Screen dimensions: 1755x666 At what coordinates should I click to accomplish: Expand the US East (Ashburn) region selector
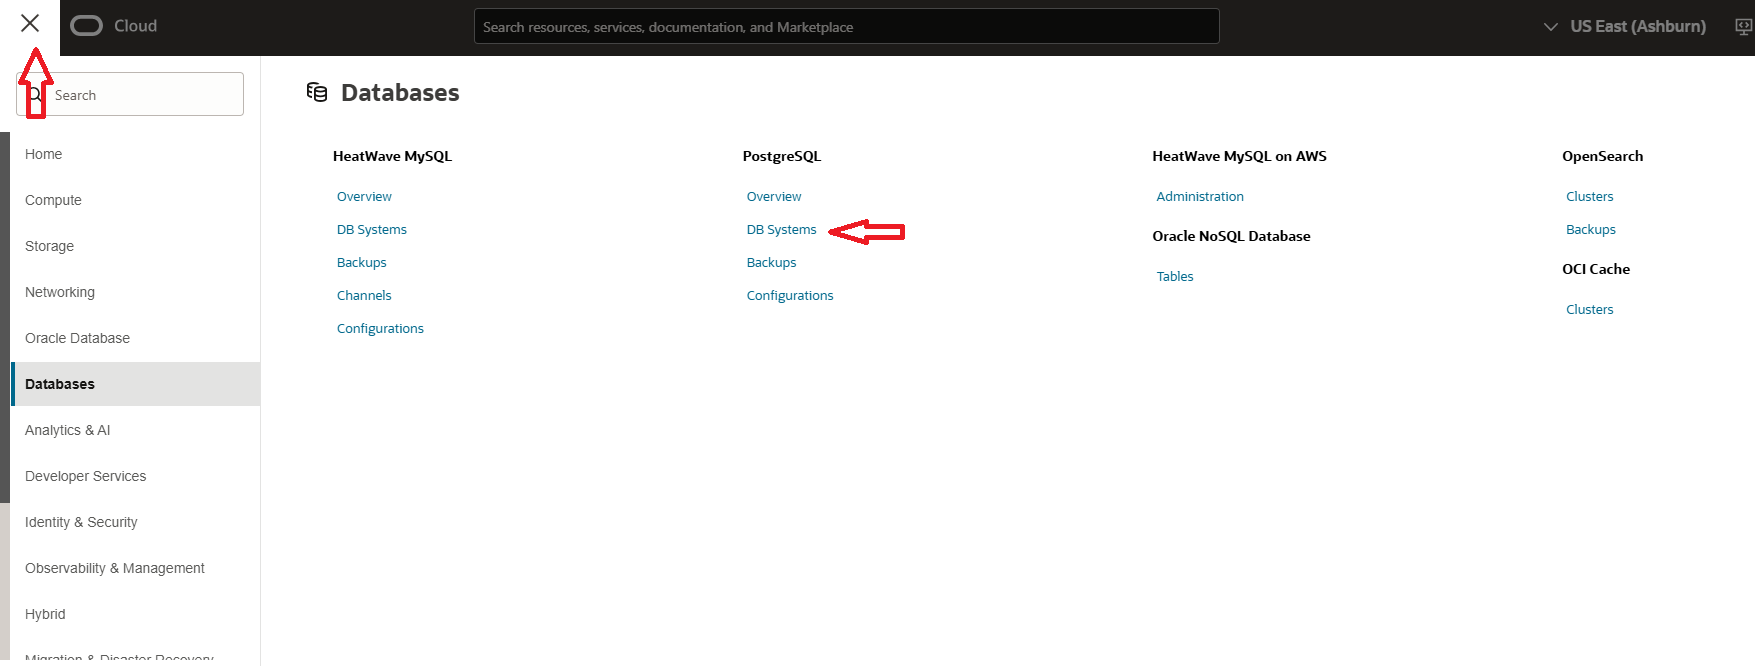[1625, 26]
